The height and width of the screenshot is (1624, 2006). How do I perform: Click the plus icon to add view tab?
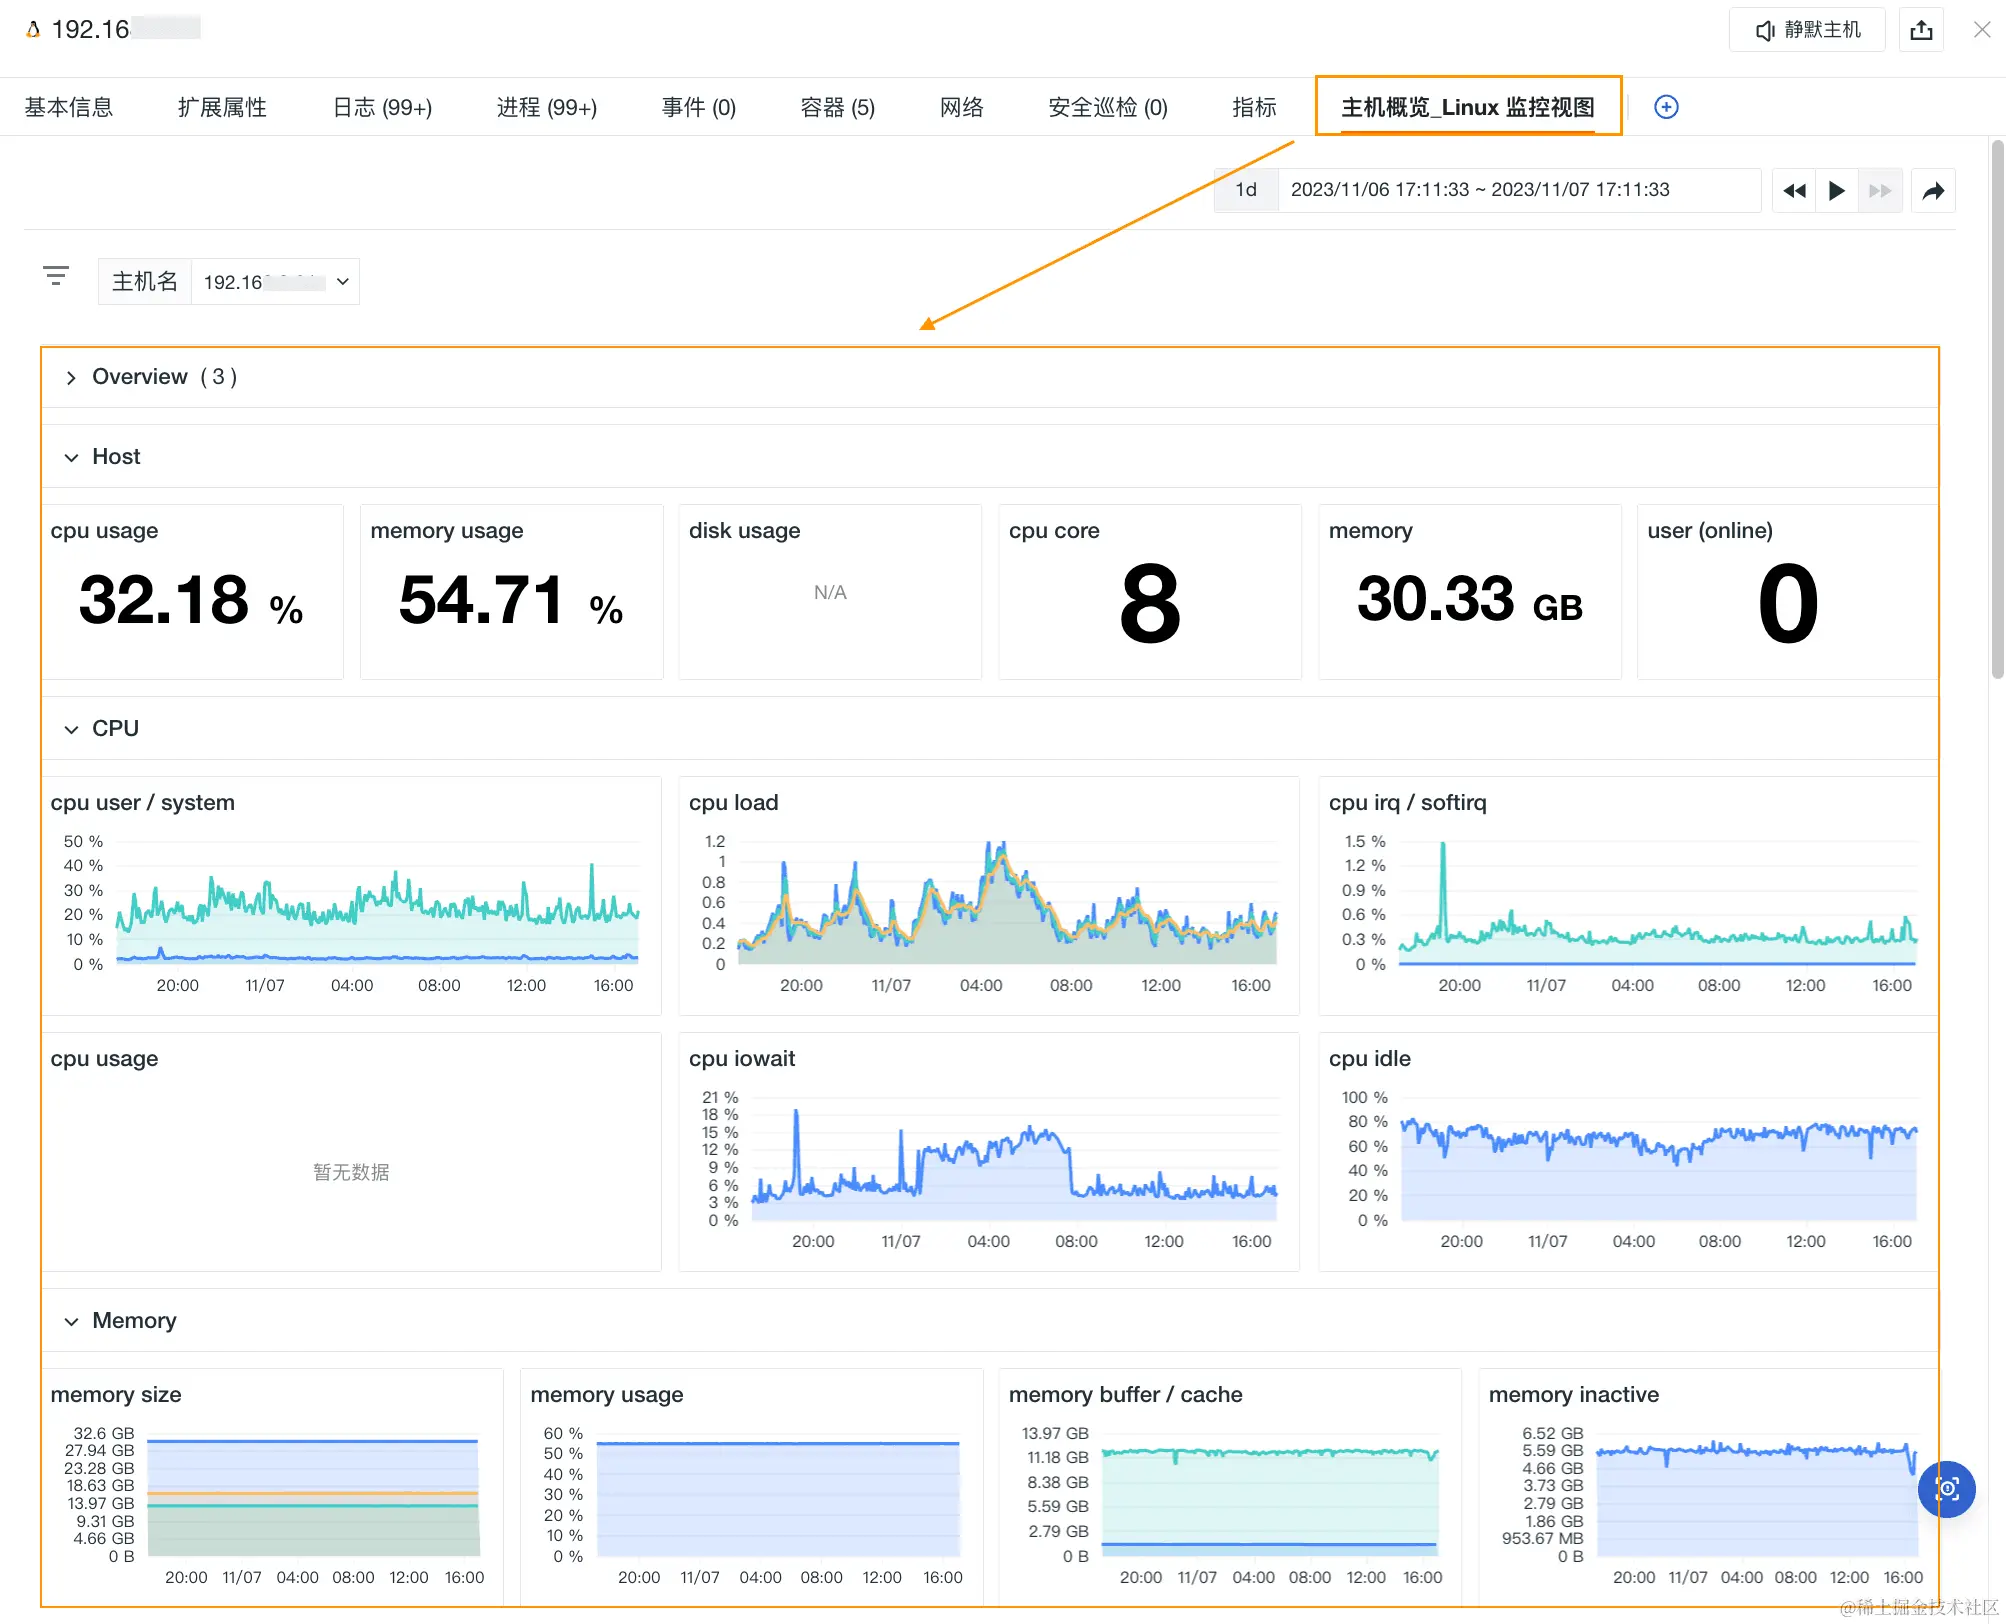(x=1666, y=107)
